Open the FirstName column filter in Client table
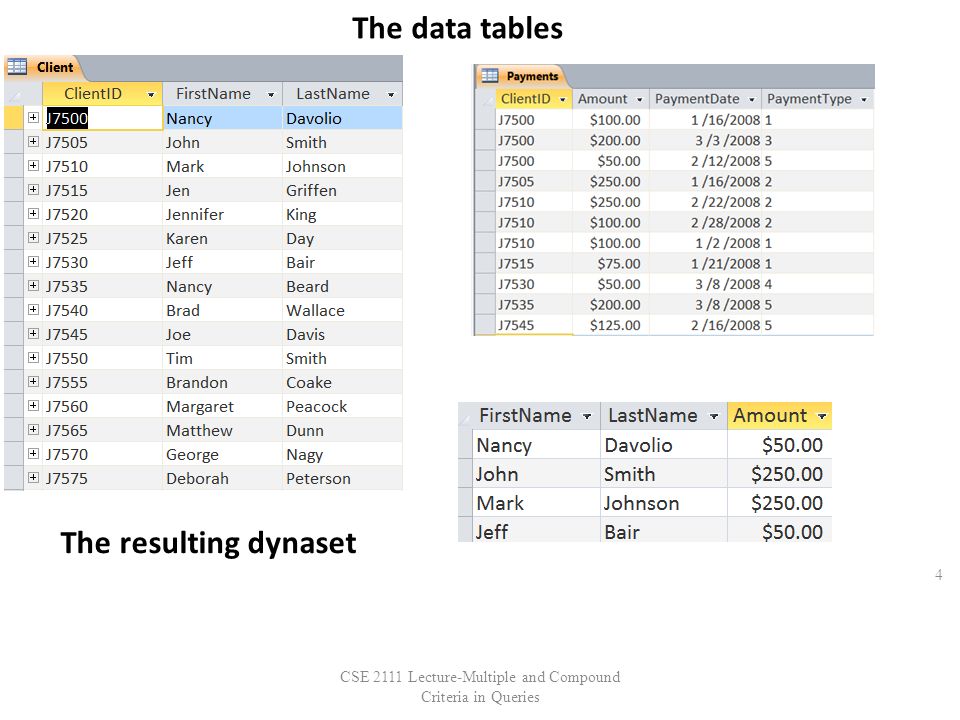The image size is (960, 720). [271, 94]
